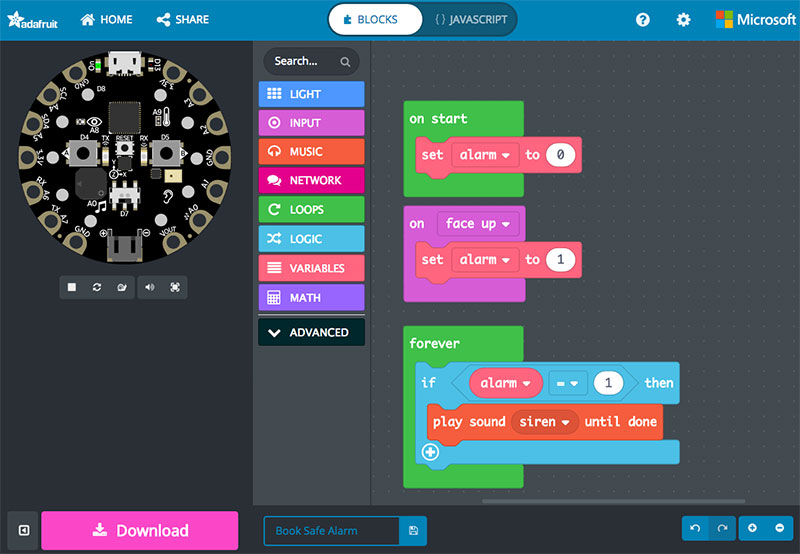Toggle slow-motion snail mode
Image resolution: width=800 pixels, height=554 pixels.
tap(121, 287)
